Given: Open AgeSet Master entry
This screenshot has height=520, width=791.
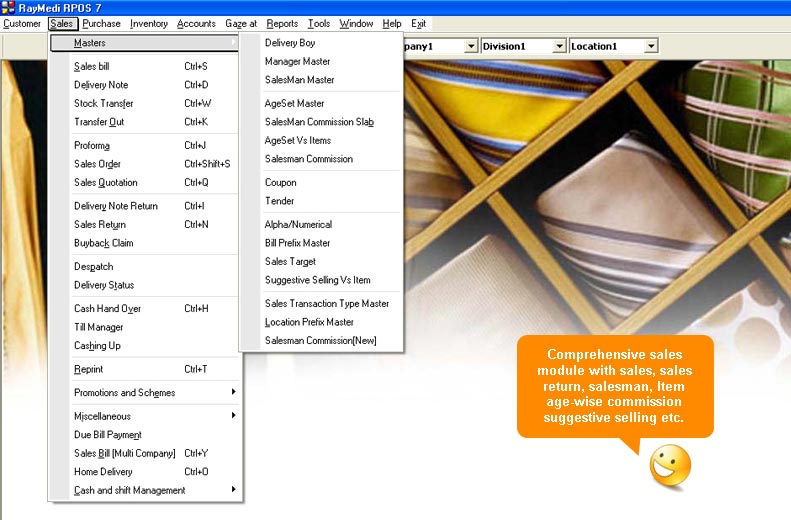Looking at the screenshot, I should point(321,103).
